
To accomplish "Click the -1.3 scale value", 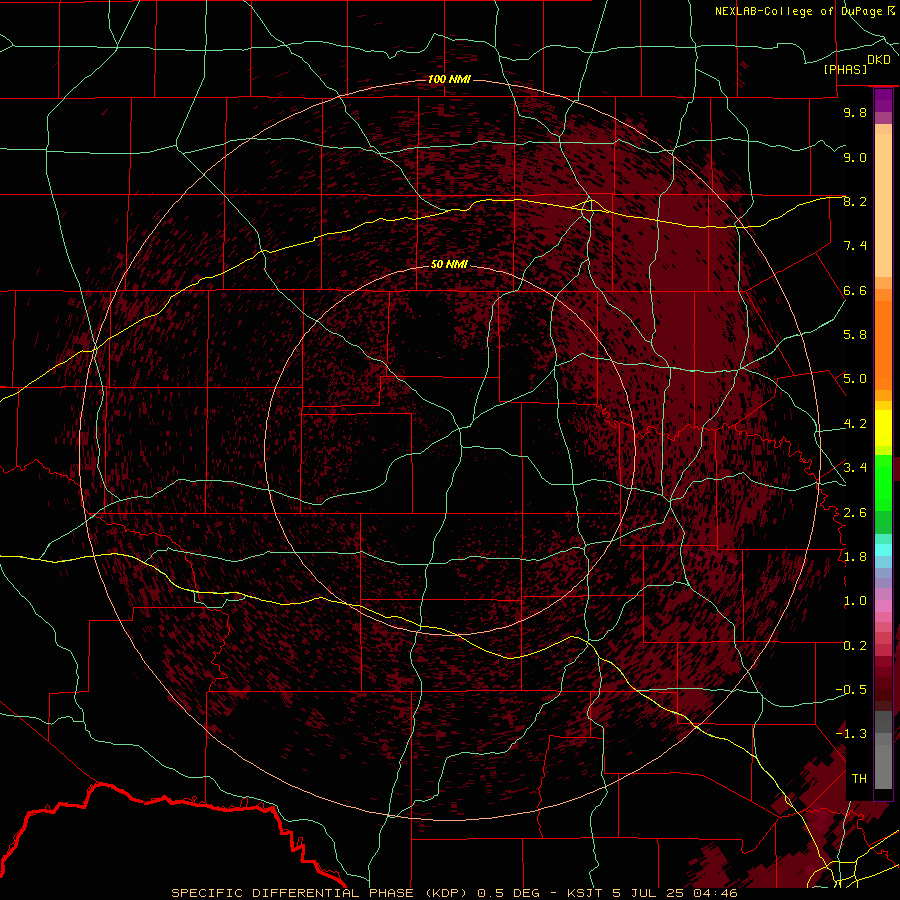I will 851,734.
